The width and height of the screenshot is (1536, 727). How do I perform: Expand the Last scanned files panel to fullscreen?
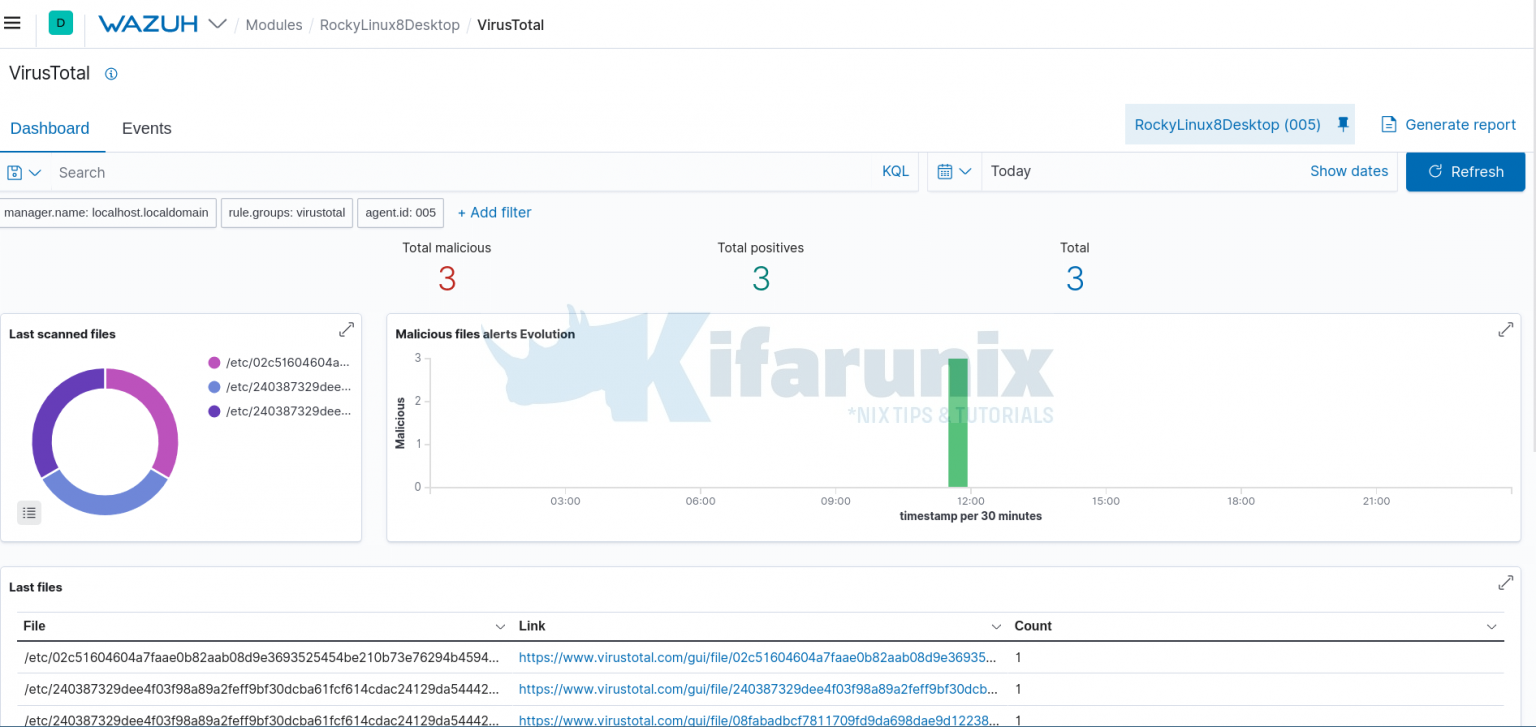coord(346,329)
